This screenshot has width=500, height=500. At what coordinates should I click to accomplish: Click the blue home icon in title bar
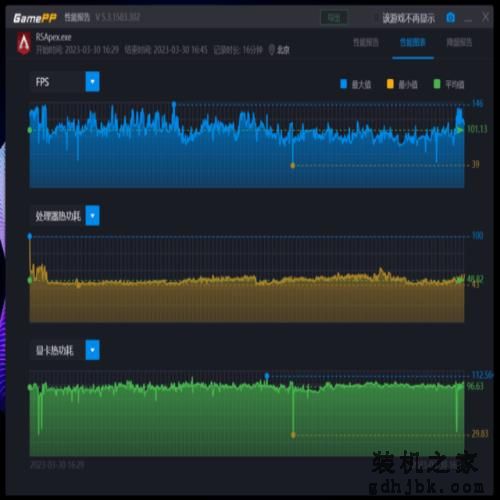450,17
